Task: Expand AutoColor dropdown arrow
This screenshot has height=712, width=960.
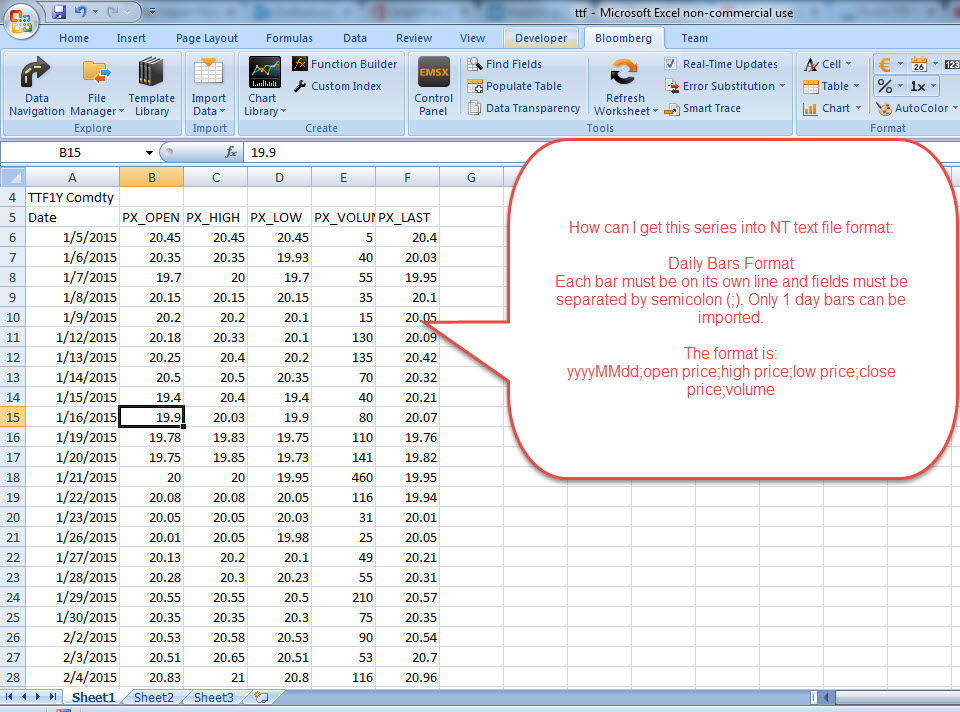Action: (x=954, y=108)
